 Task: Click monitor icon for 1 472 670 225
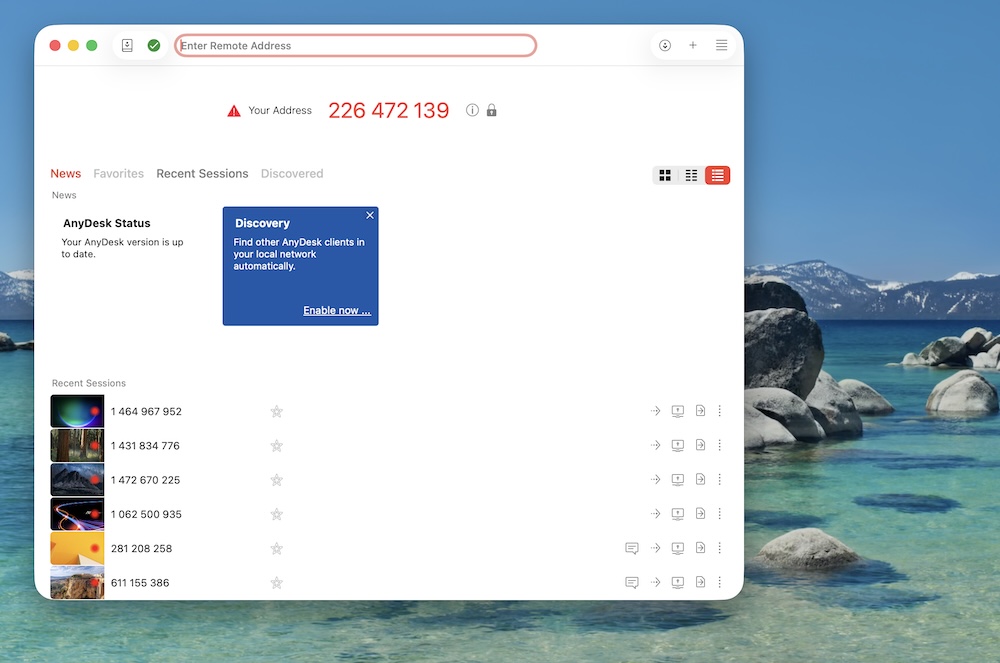[678, 479]
